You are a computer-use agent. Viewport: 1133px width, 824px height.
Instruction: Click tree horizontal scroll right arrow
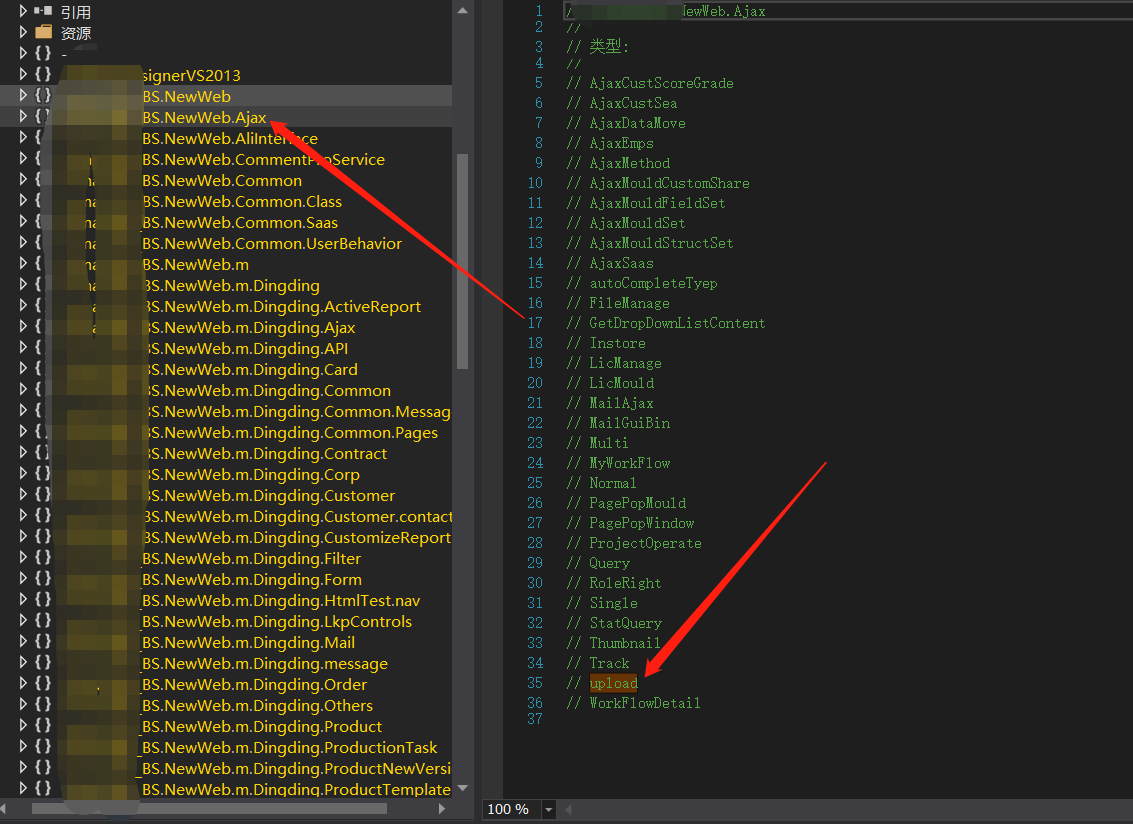(x=442, y=809)
